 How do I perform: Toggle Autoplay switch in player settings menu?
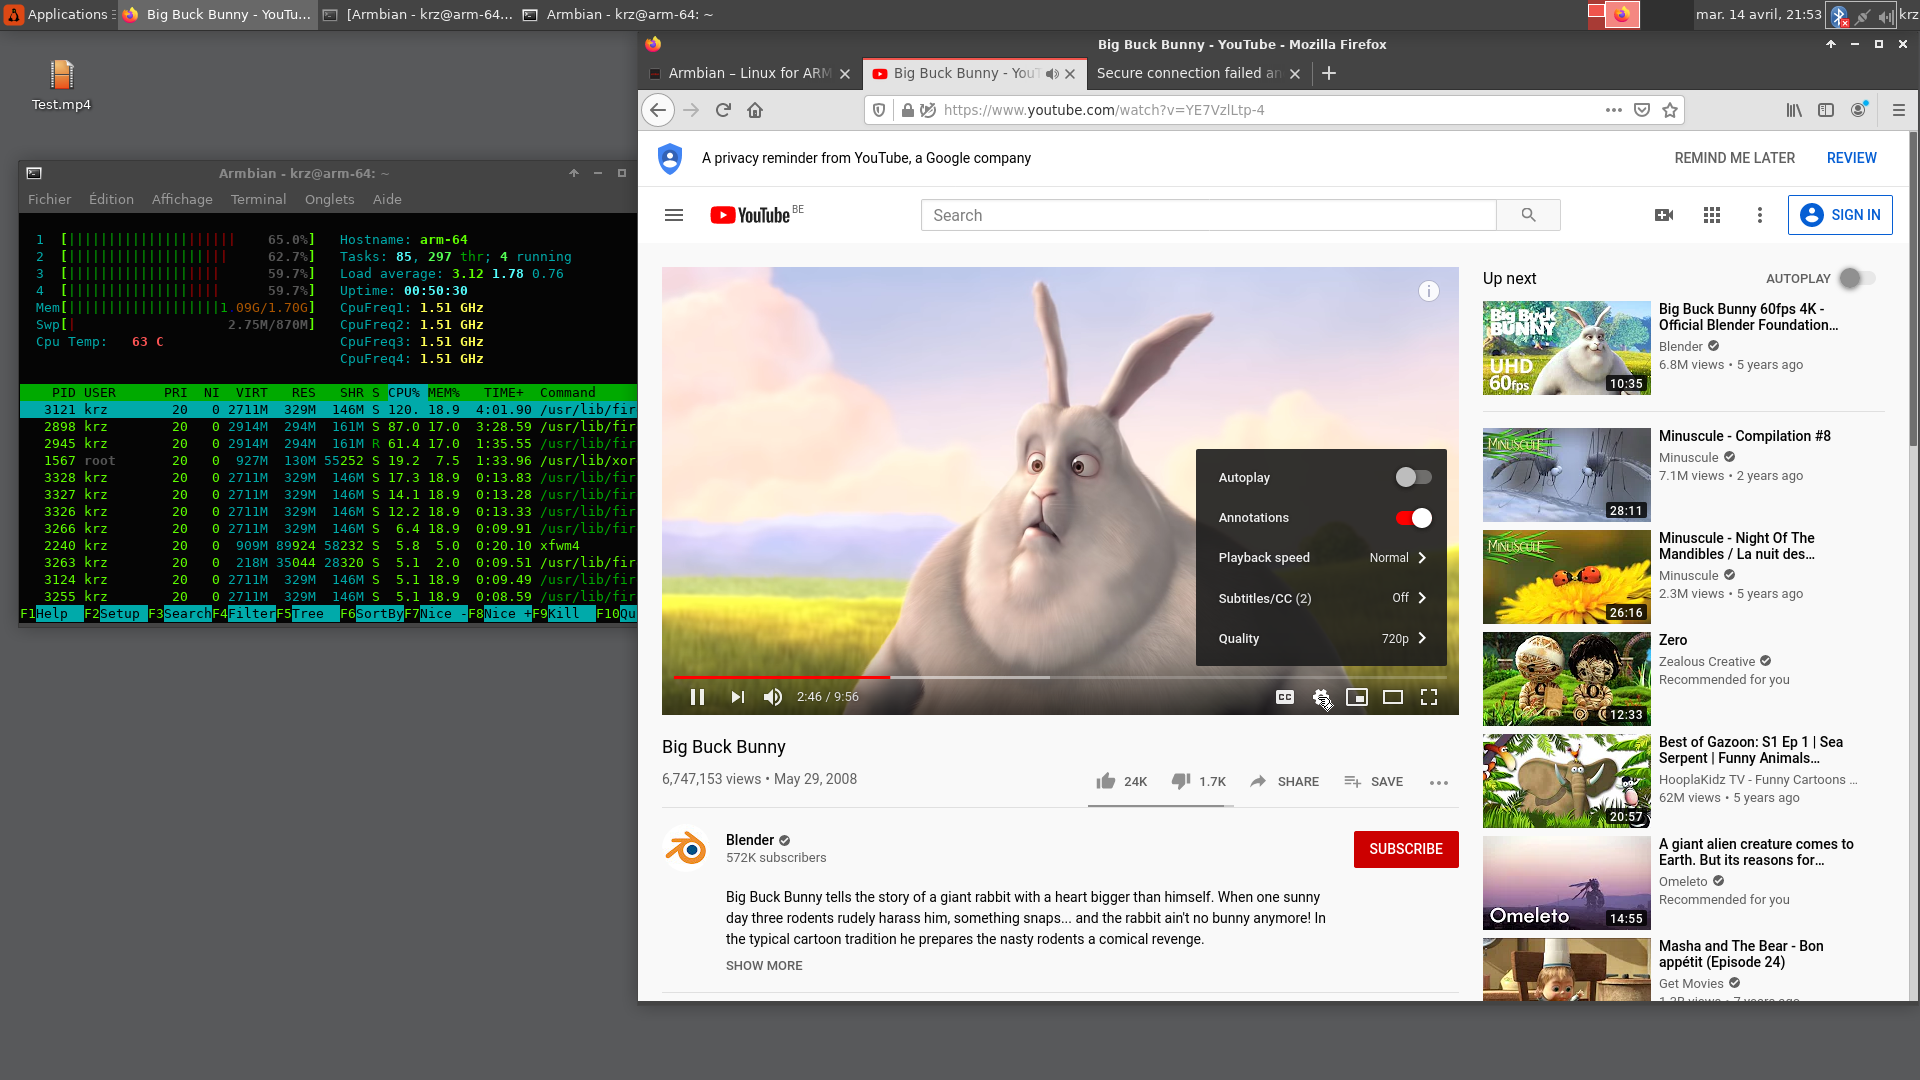click(1413, 477)
